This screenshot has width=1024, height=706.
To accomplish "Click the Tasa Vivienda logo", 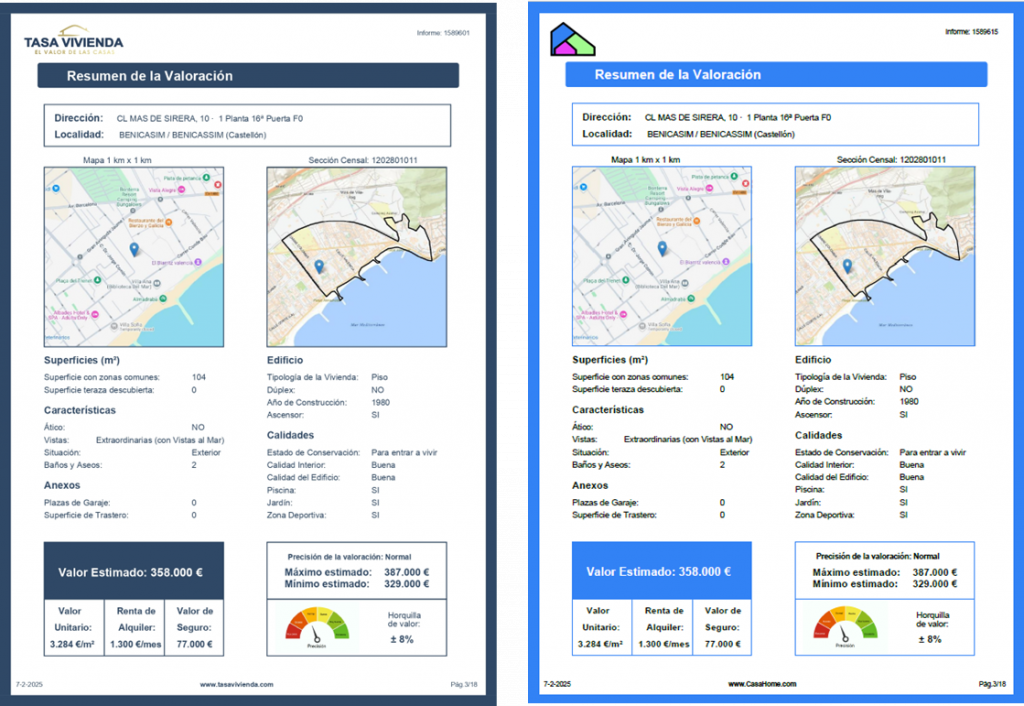I will [x=73, y=40].
